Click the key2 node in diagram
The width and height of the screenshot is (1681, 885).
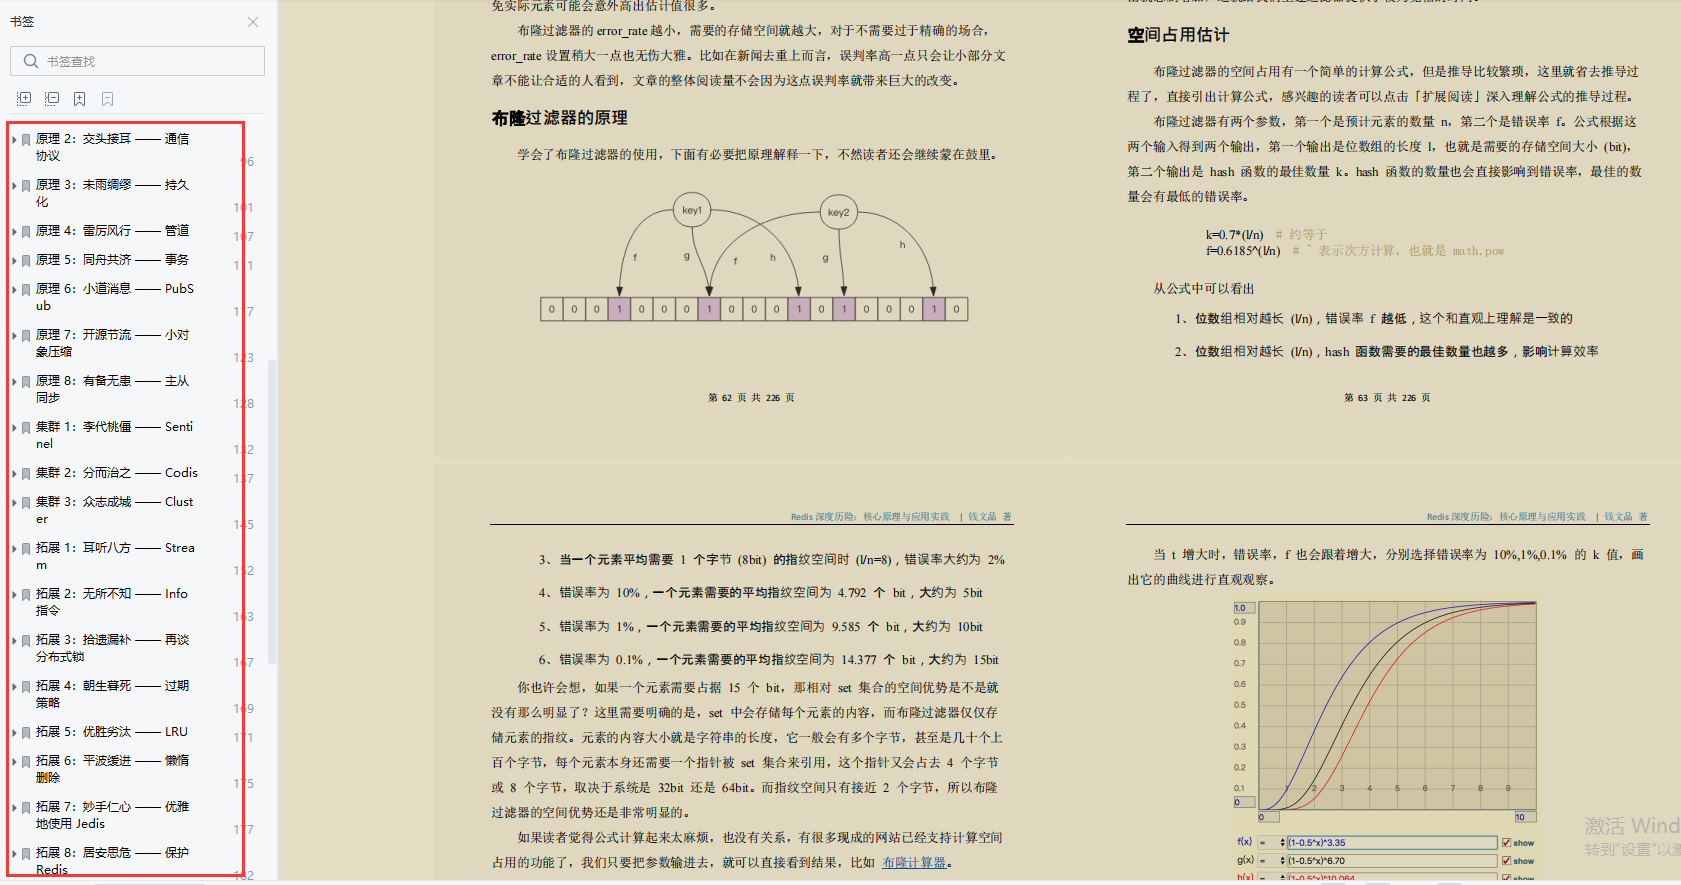click(838, 212)
